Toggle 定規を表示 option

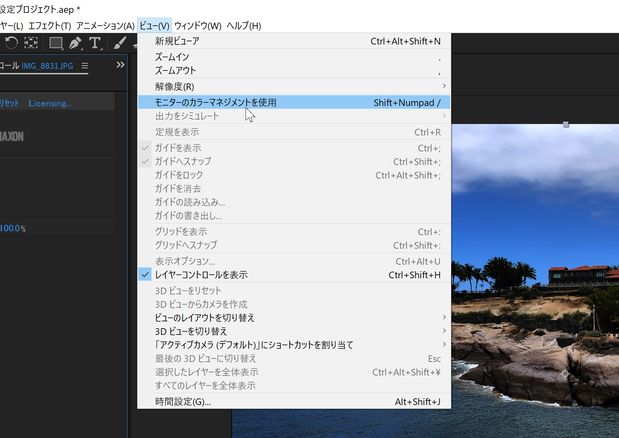[294, 132]
